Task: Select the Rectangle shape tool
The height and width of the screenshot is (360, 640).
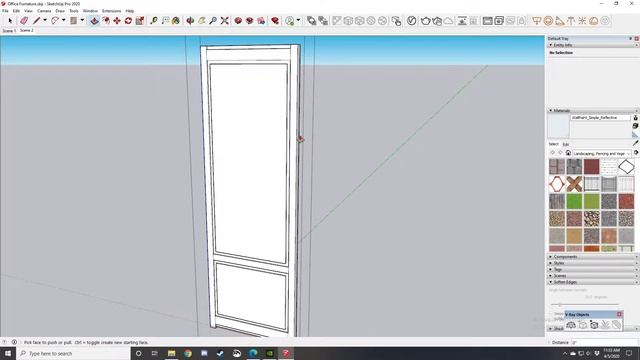Action: 73,20
